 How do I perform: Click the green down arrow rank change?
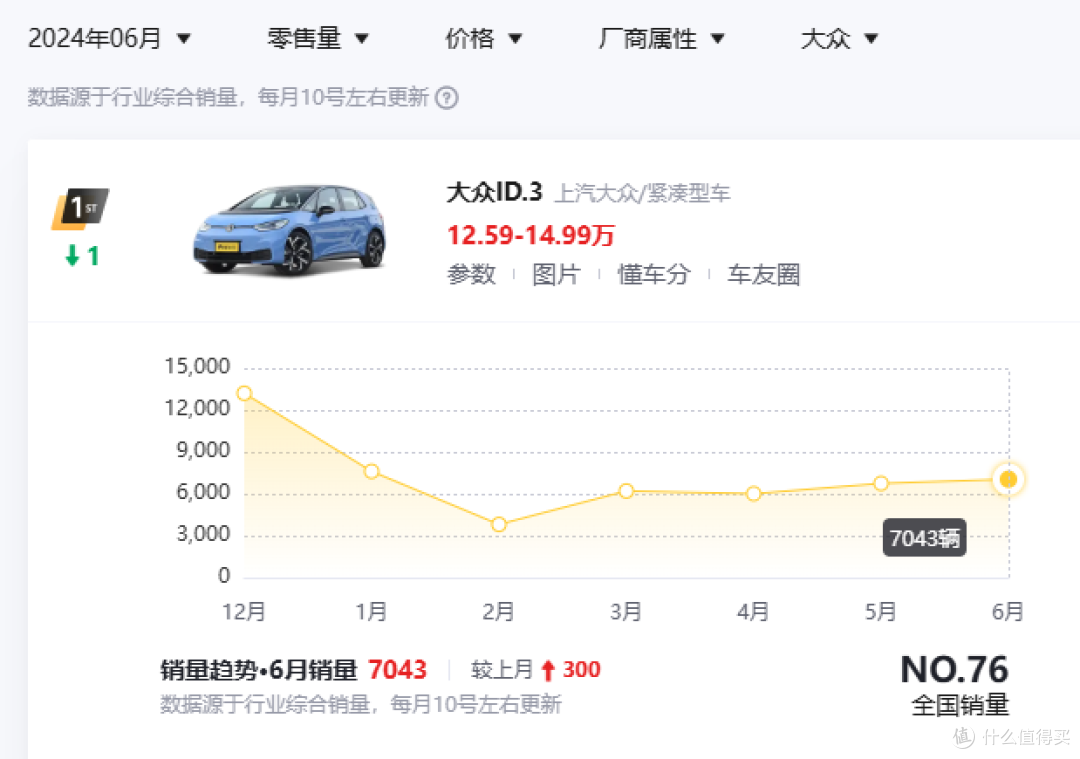tap(72, 256)
